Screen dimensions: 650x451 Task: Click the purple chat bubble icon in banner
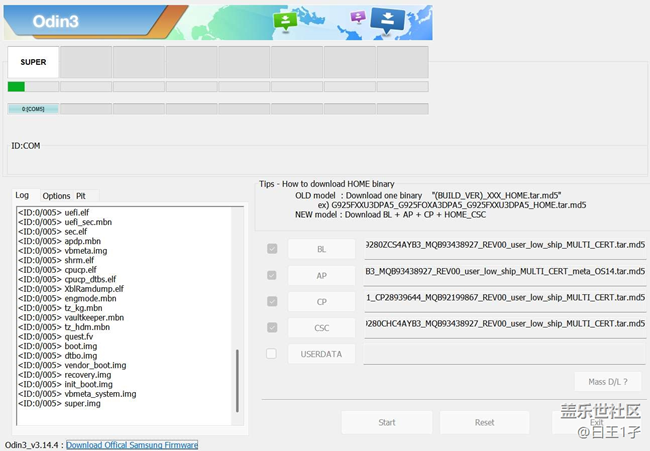[358, 17]
